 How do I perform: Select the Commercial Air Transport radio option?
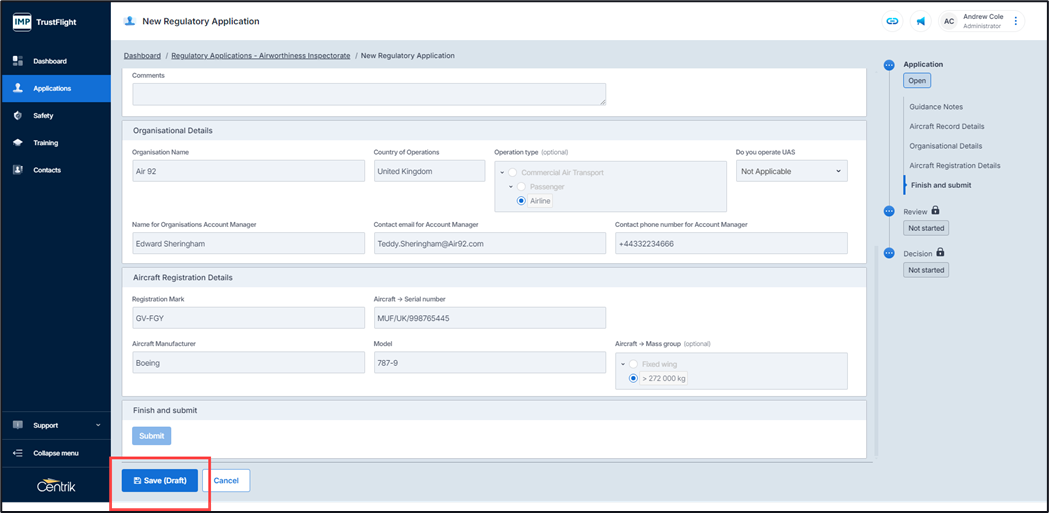[x=513, y=173]
